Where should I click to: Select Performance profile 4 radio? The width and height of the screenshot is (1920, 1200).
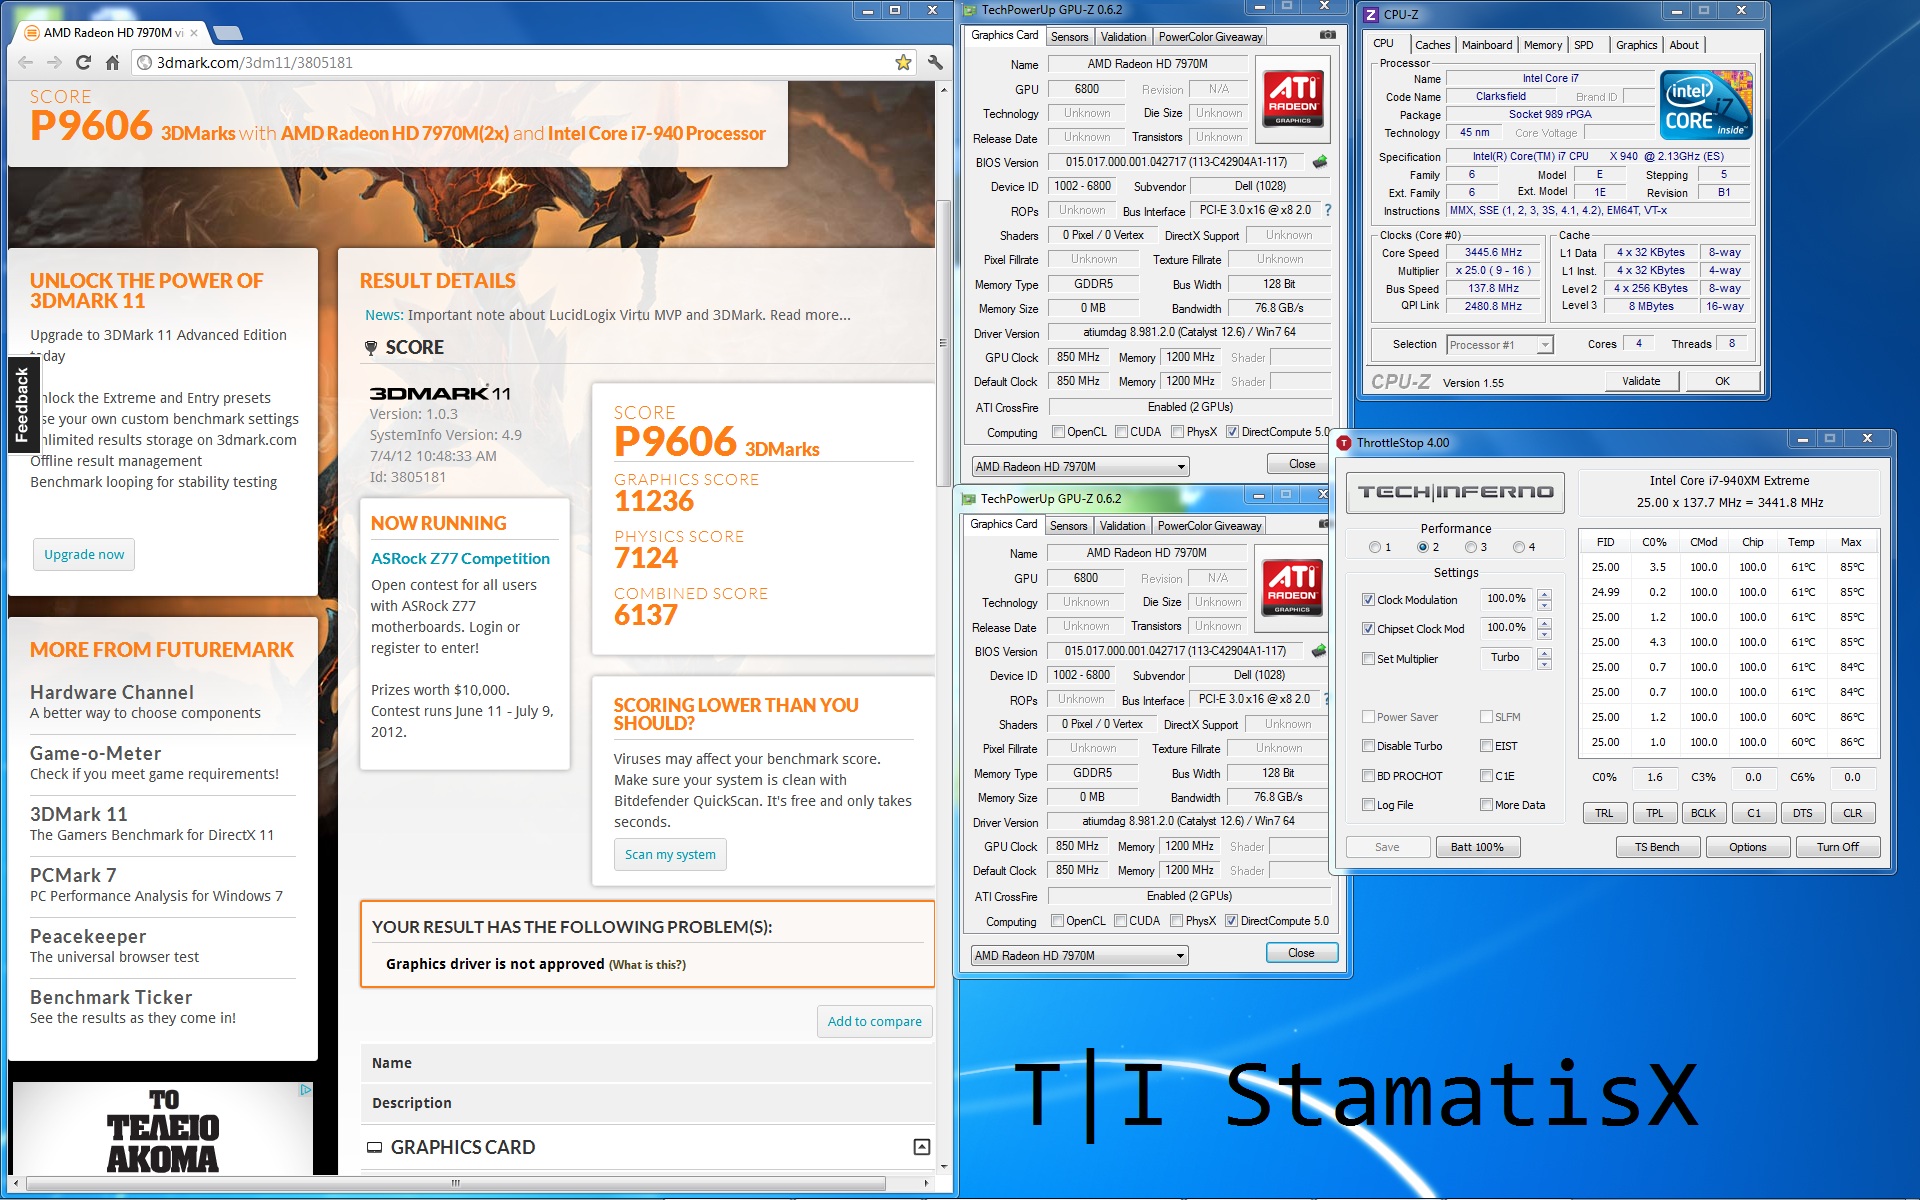pyautogui.click(x=1519, y=547)
